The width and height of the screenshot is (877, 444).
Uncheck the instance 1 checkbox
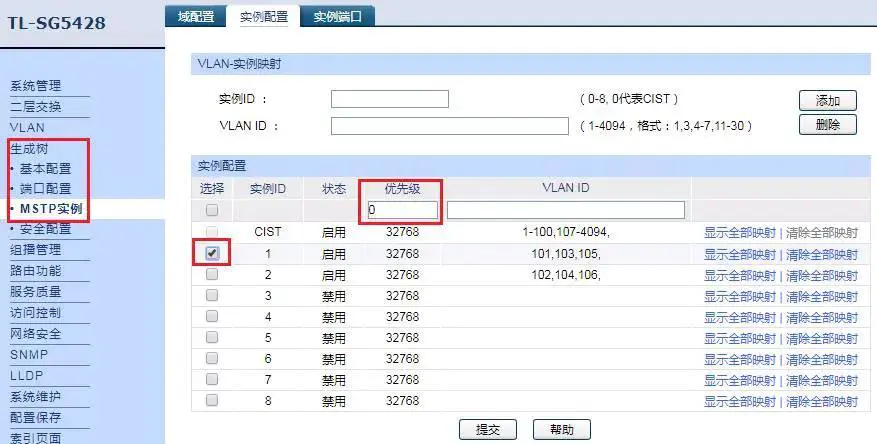coord(212,254)
